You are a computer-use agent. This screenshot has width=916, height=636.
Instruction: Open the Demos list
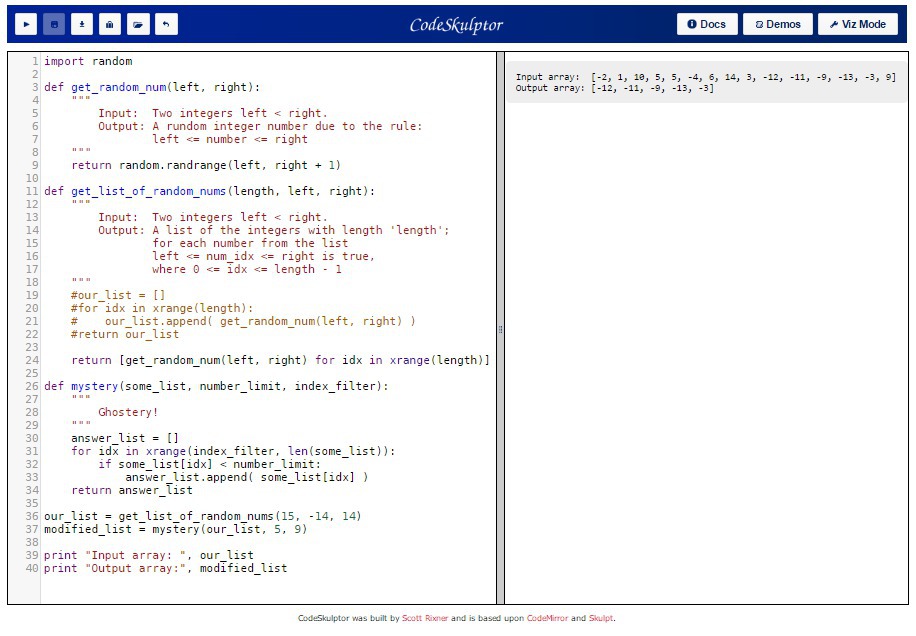(778, 24)
